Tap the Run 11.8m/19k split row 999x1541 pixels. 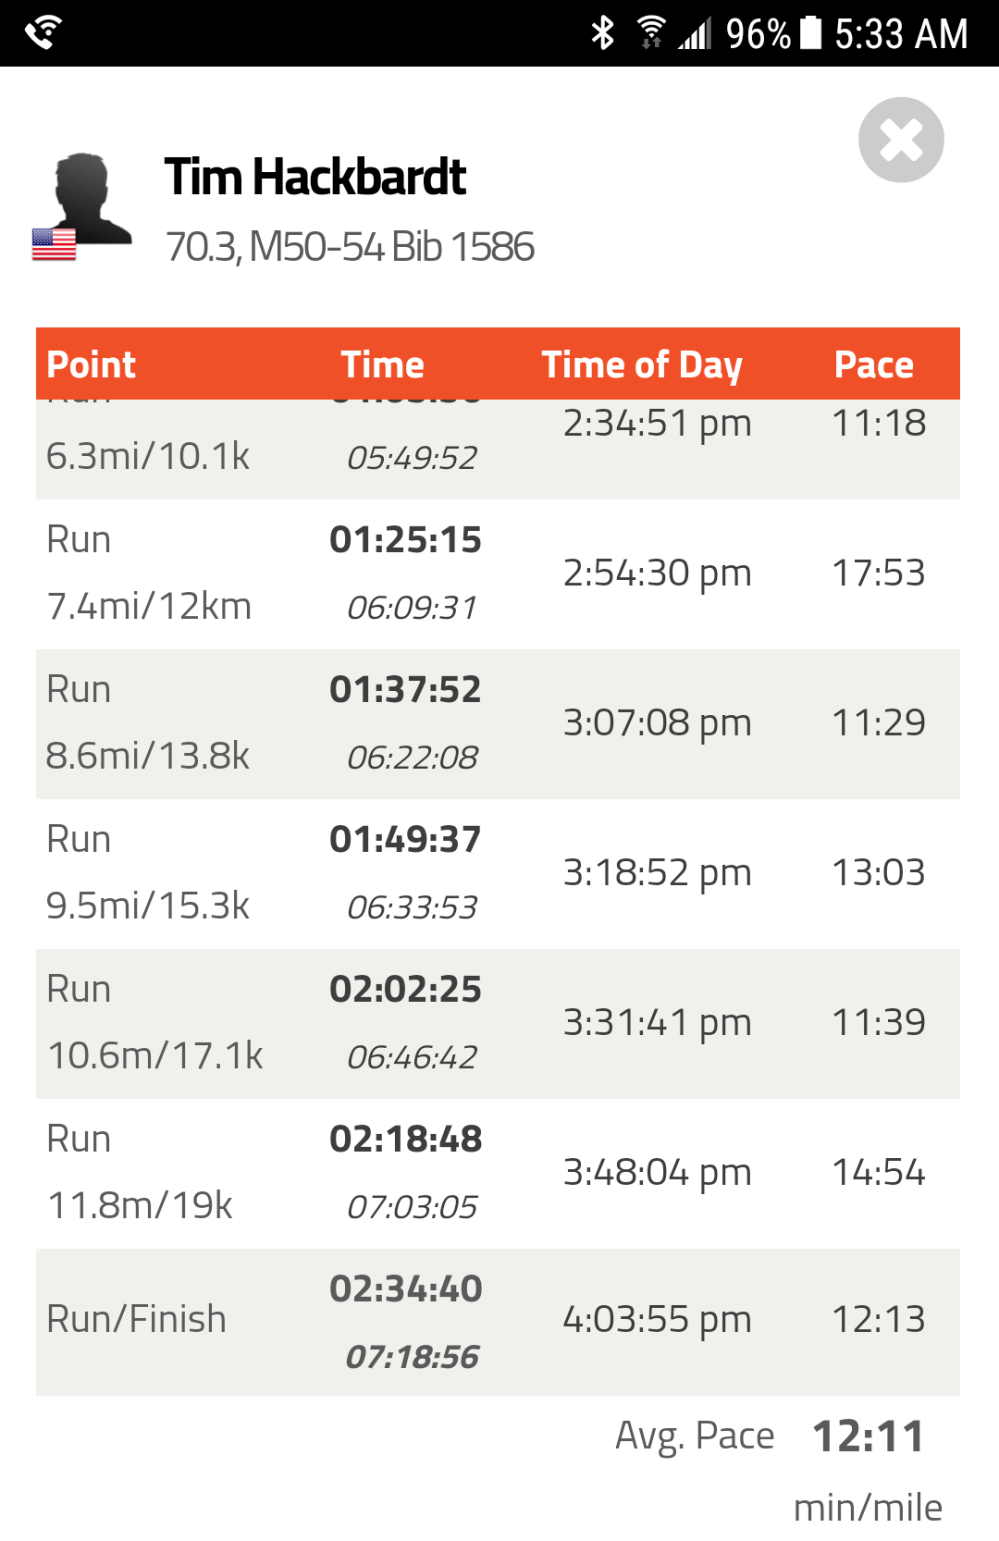point(497,1173)
